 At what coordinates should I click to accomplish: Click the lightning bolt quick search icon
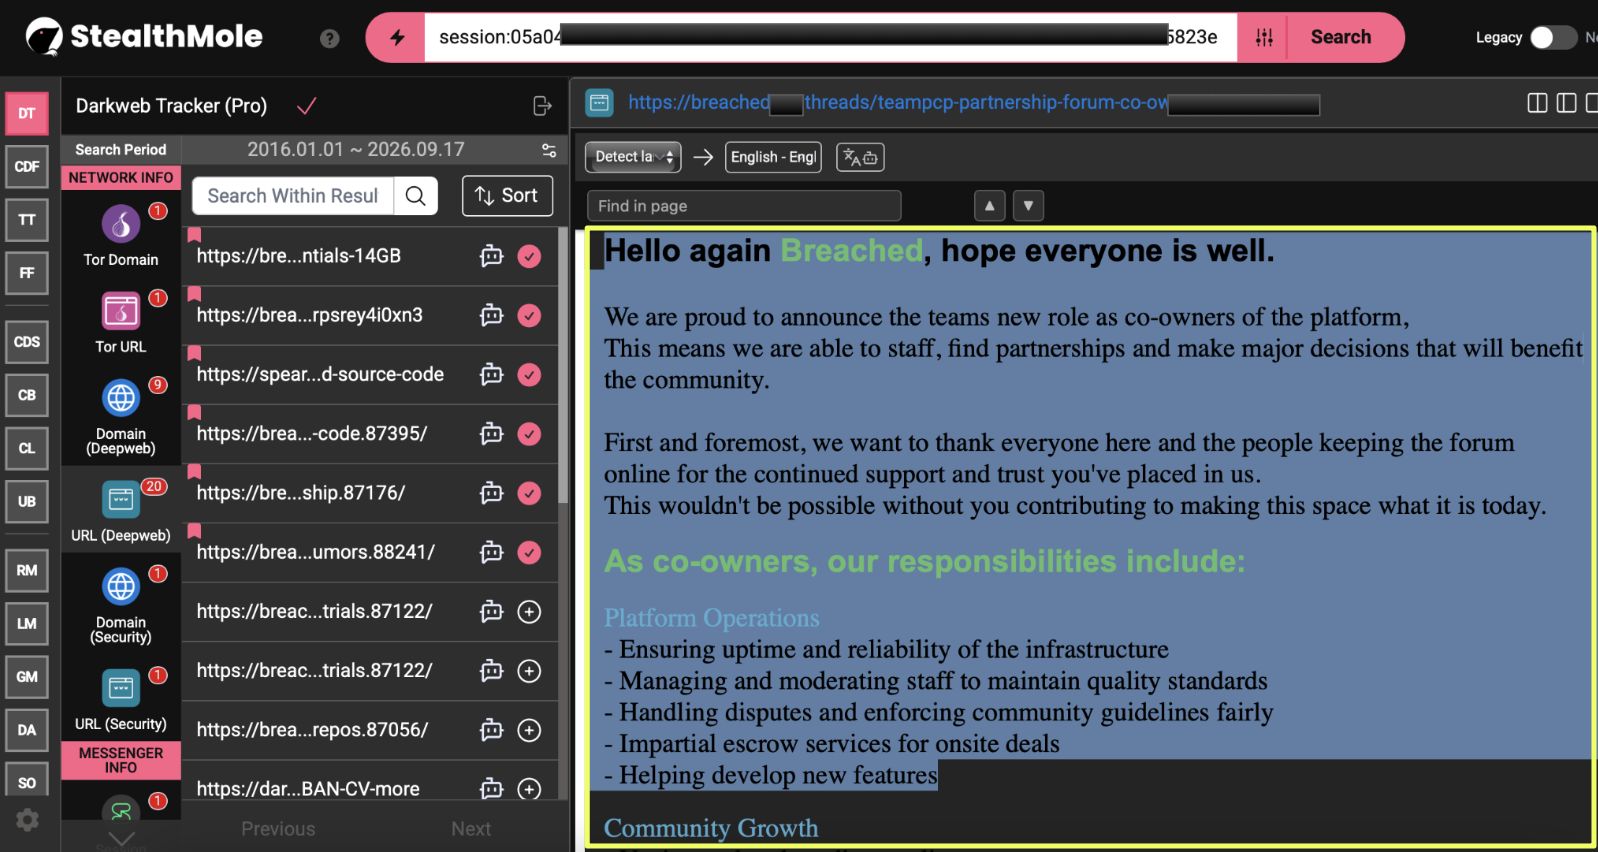[397, 37]
